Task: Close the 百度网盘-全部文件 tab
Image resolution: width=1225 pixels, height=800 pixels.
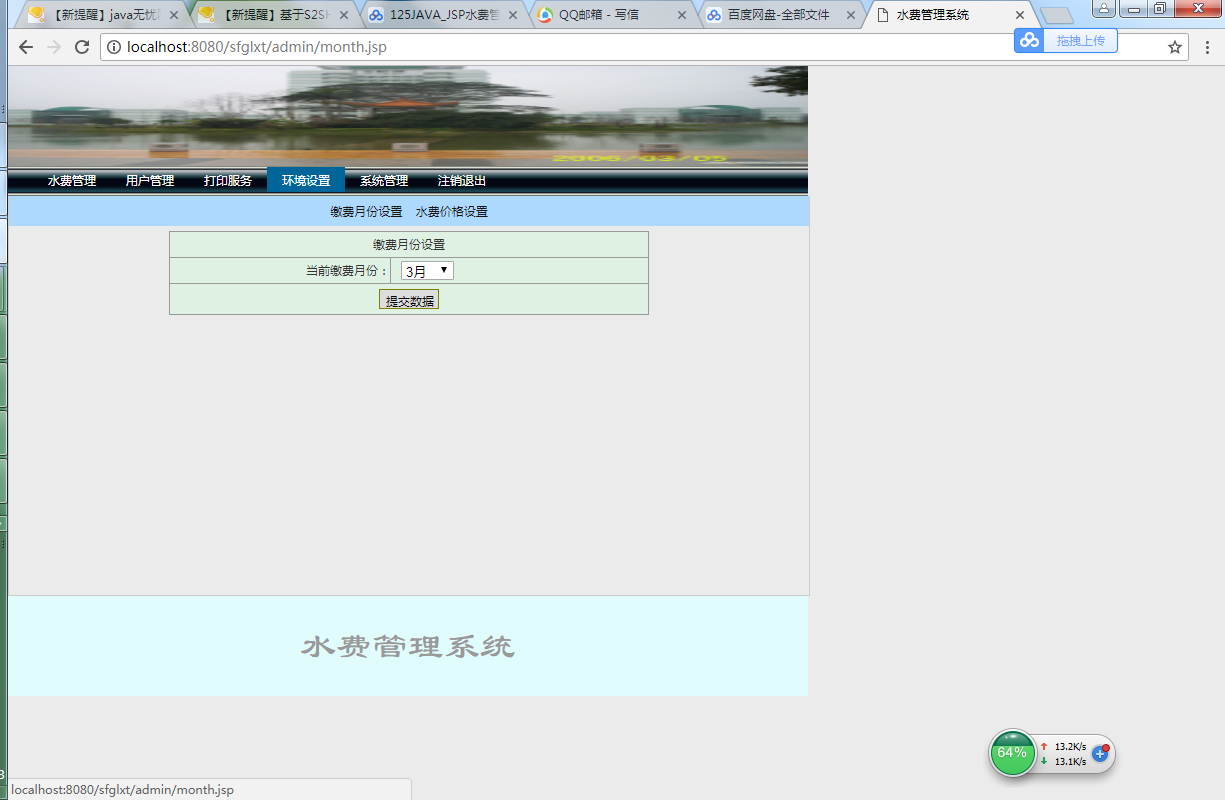Action: [851, 15]
